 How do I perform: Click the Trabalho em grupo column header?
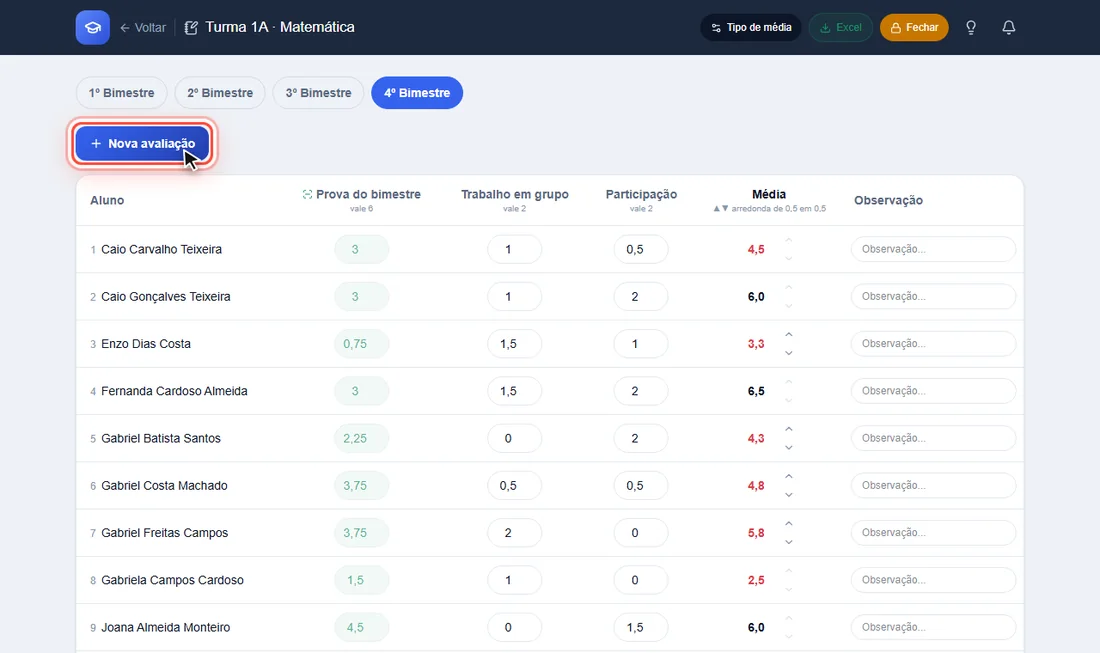click(514, 194)
